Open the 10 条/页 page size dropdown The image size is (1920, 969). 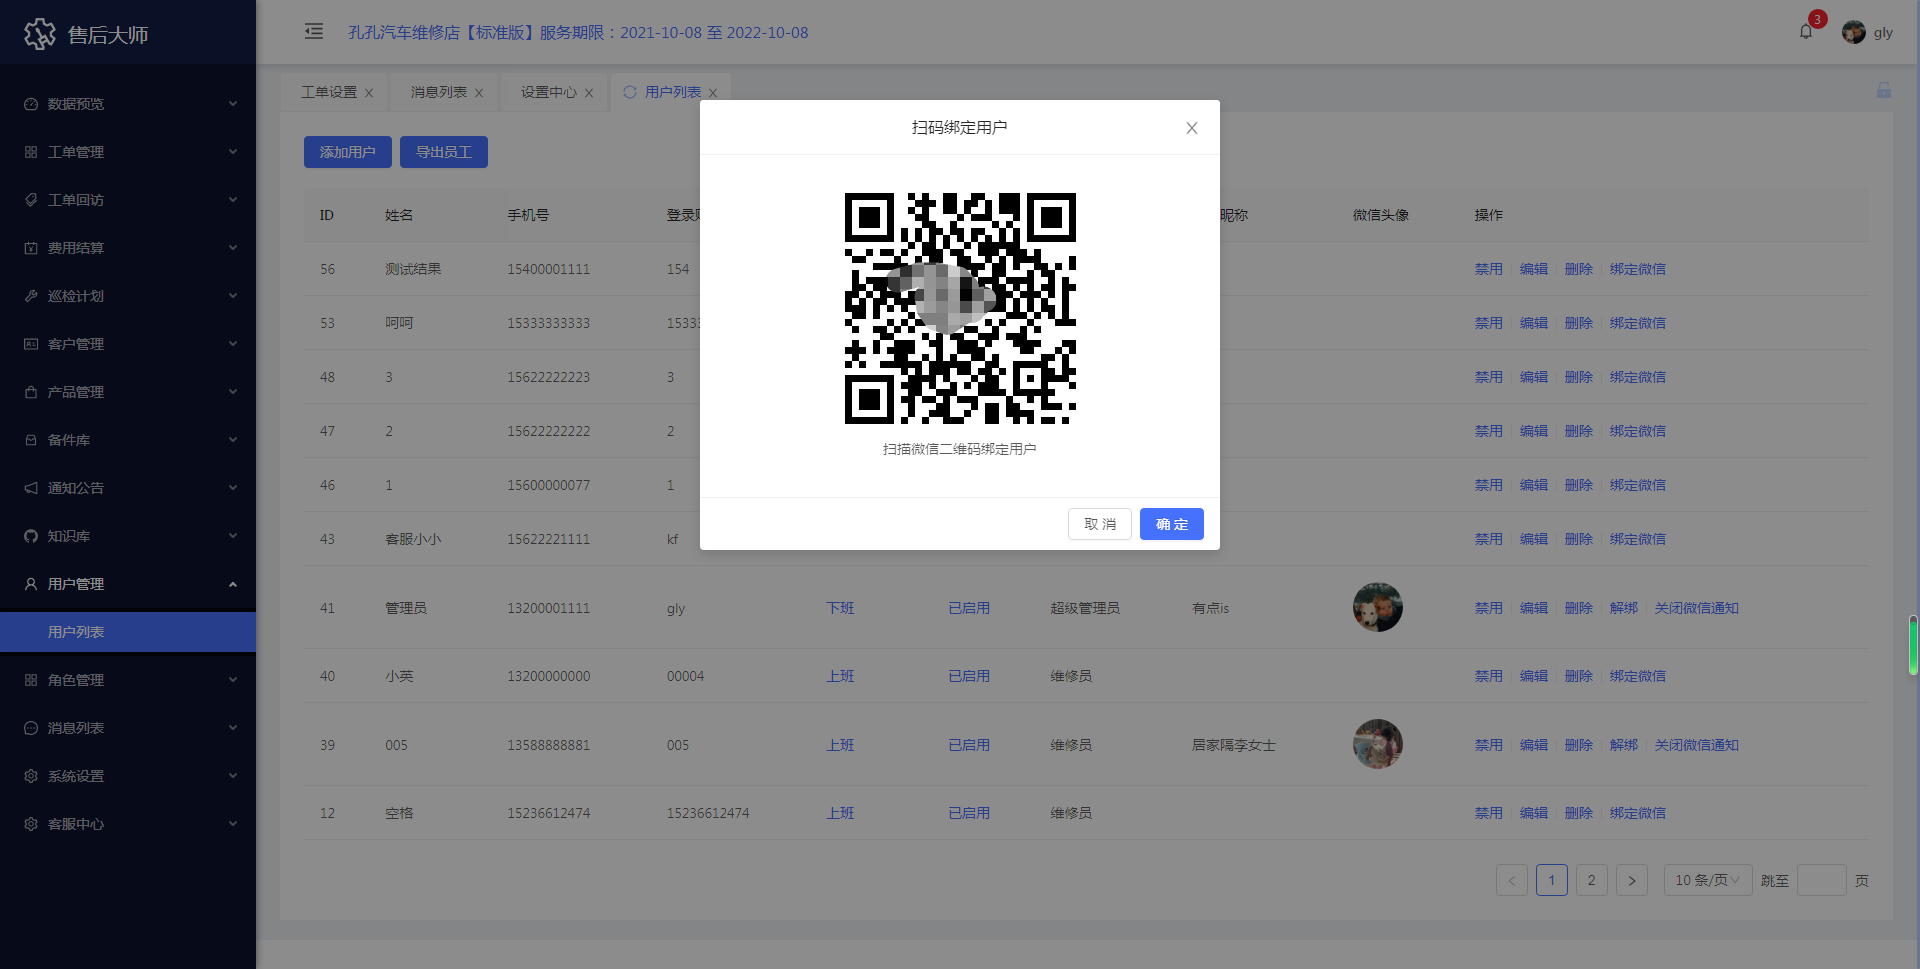point(1707,880)
